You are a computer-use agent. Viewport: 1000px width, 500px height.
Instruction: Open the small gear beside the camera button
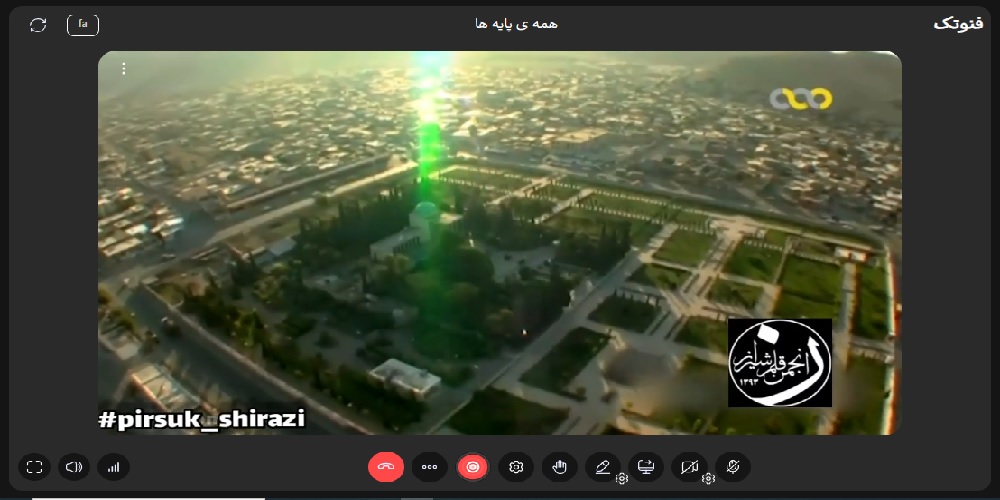[x=708, y=478]
